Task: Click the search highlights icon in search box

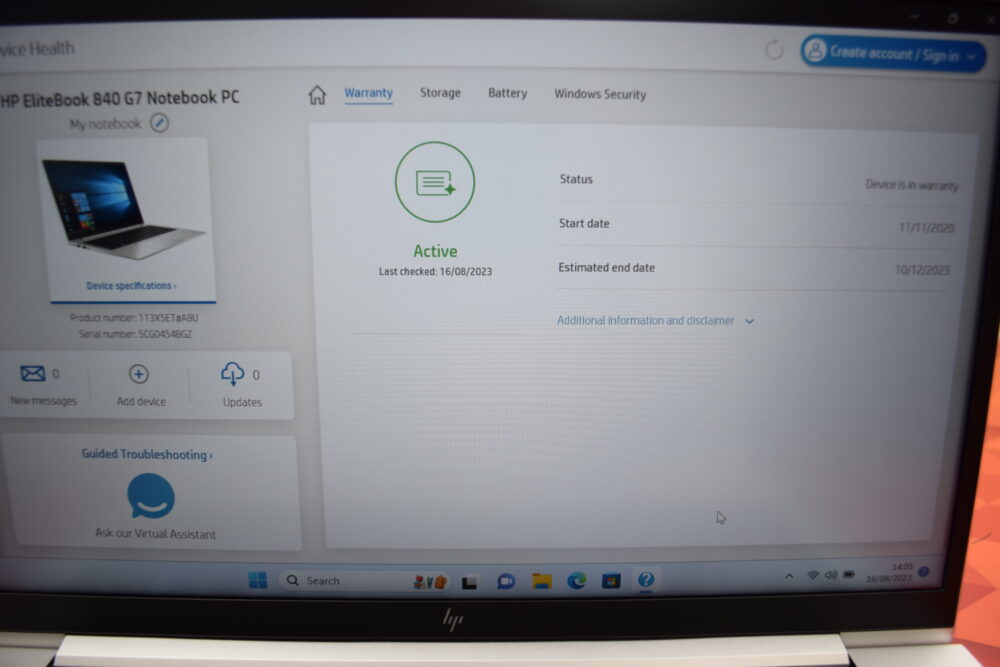Action: (x=430, y=582)
